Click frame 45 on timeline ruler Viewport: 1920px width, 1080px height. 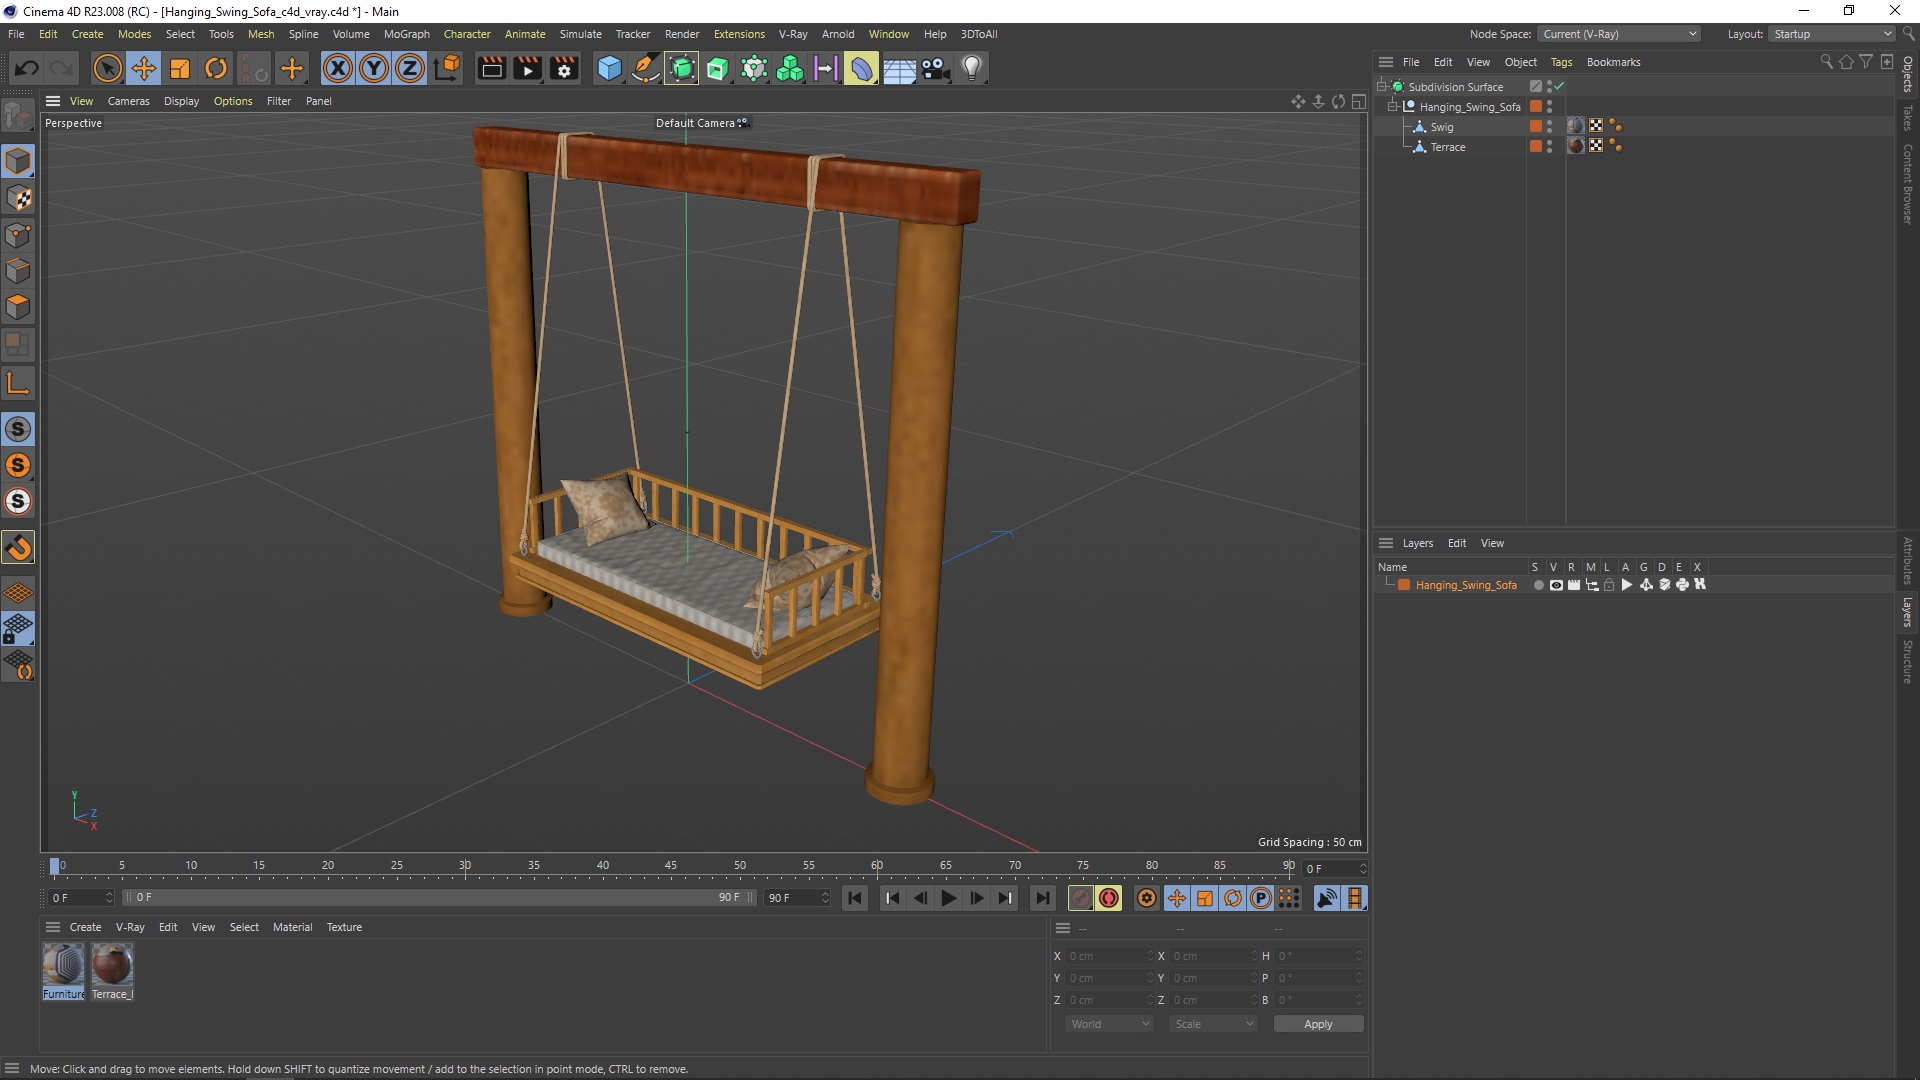[x=671, y=866]
